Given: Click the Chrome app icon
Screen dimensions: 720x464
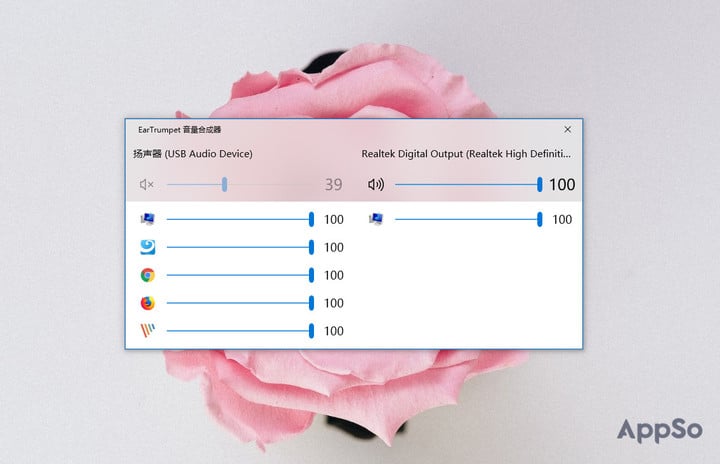Looking at the screenshot, I should coord(147,275).
